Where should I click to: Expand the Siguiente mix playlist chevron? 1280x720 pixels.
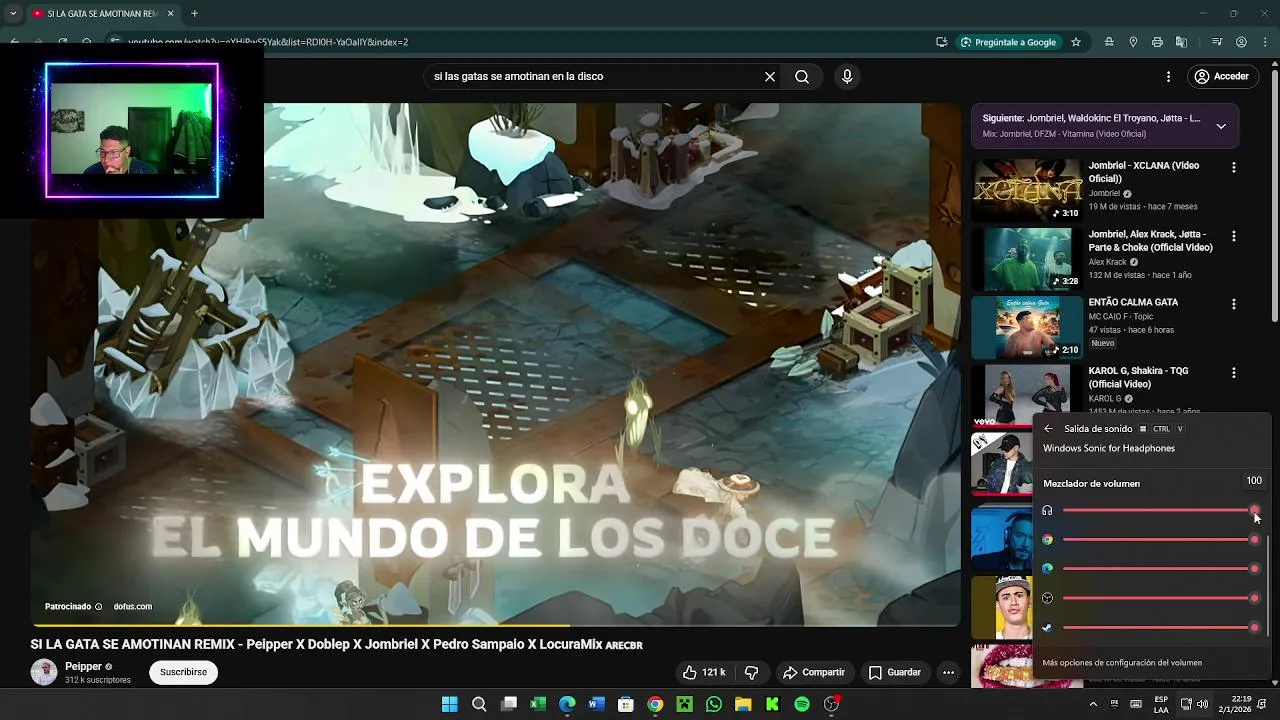tap(1221, 126)
